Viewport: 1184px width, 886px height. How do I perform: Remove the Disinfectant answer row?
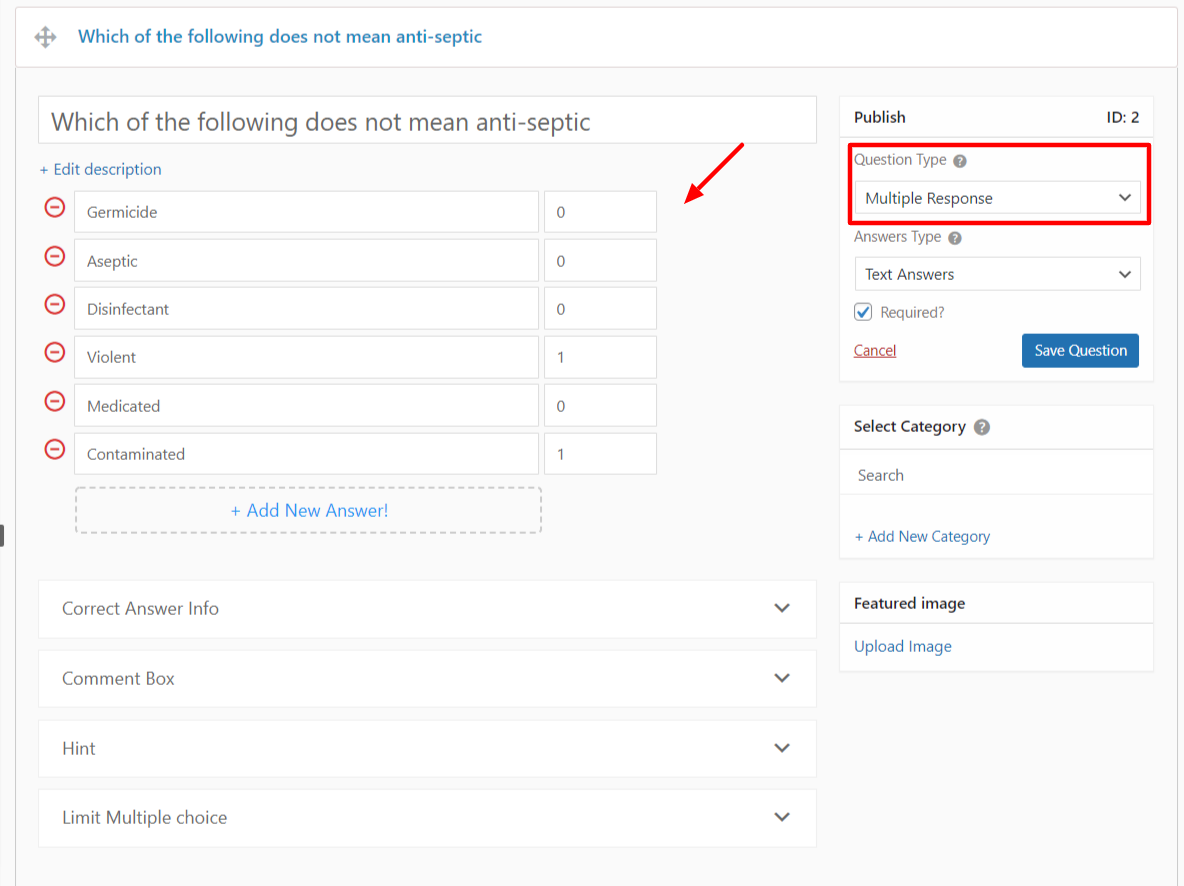55,305
